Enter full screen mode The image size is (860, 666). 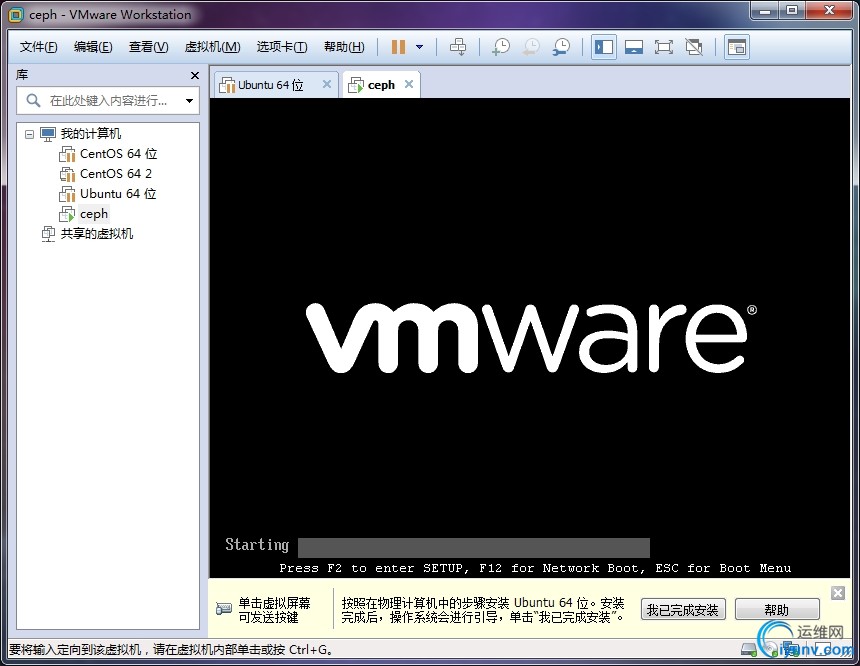(x=664, y=47)
